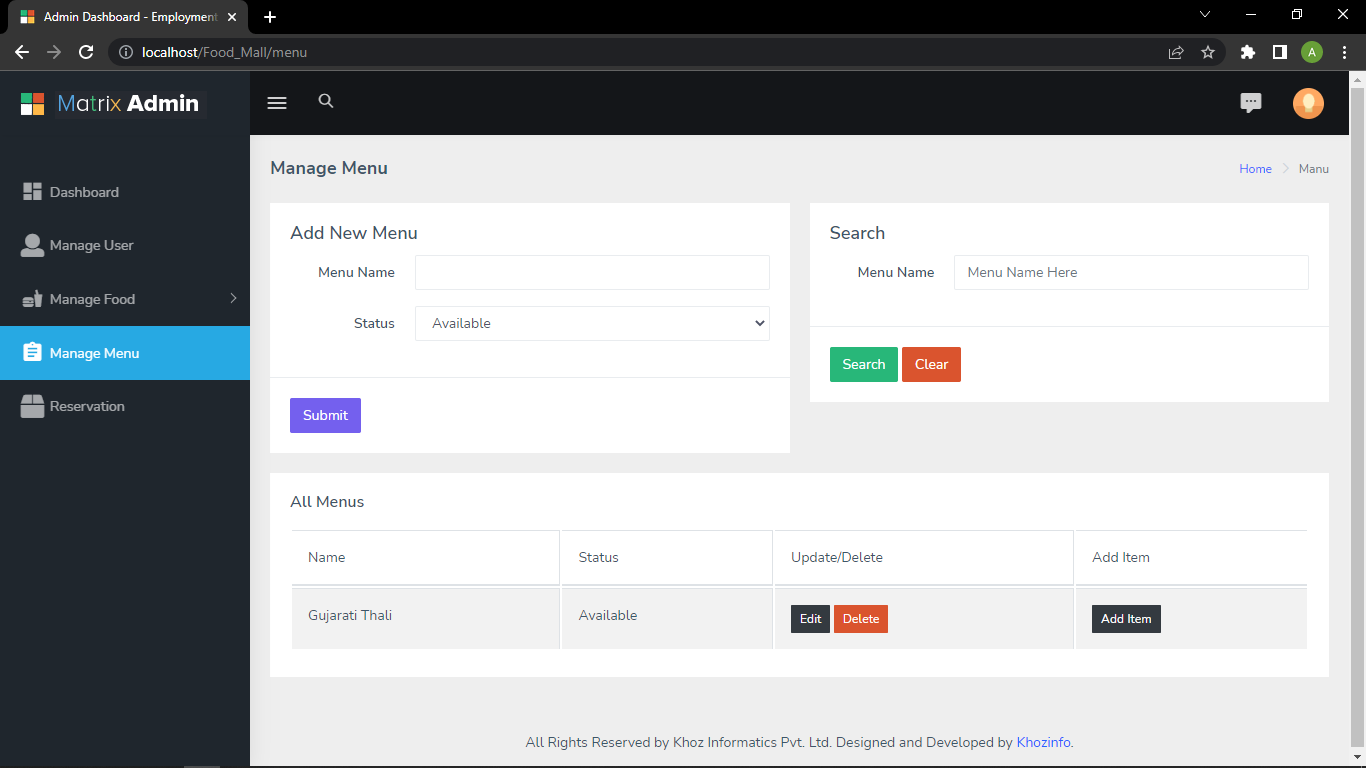Focus the Add New Menu name field
Viewport: 1366px width, 768px height.
(x=592, y=272)
